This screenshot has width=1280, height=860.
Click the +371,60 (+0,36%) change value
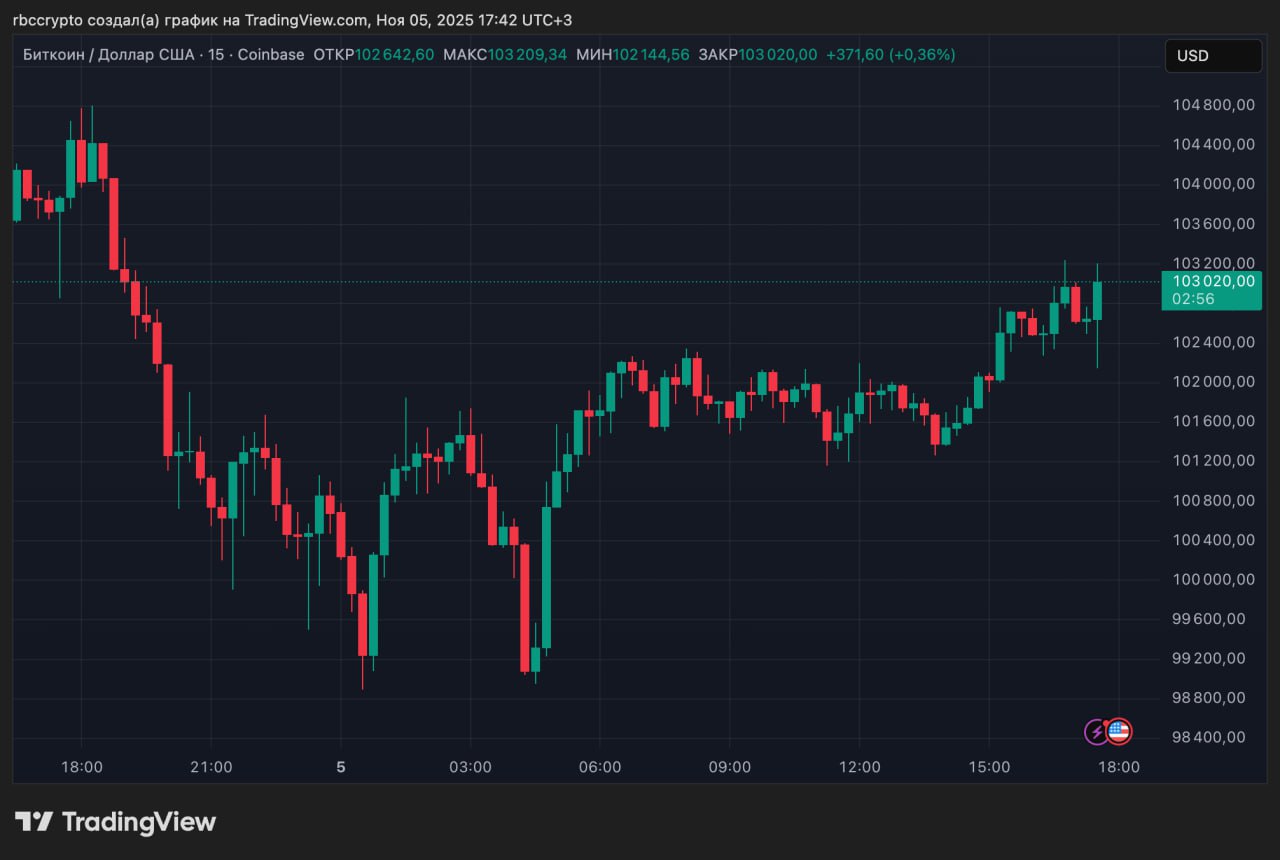point(890,55)
